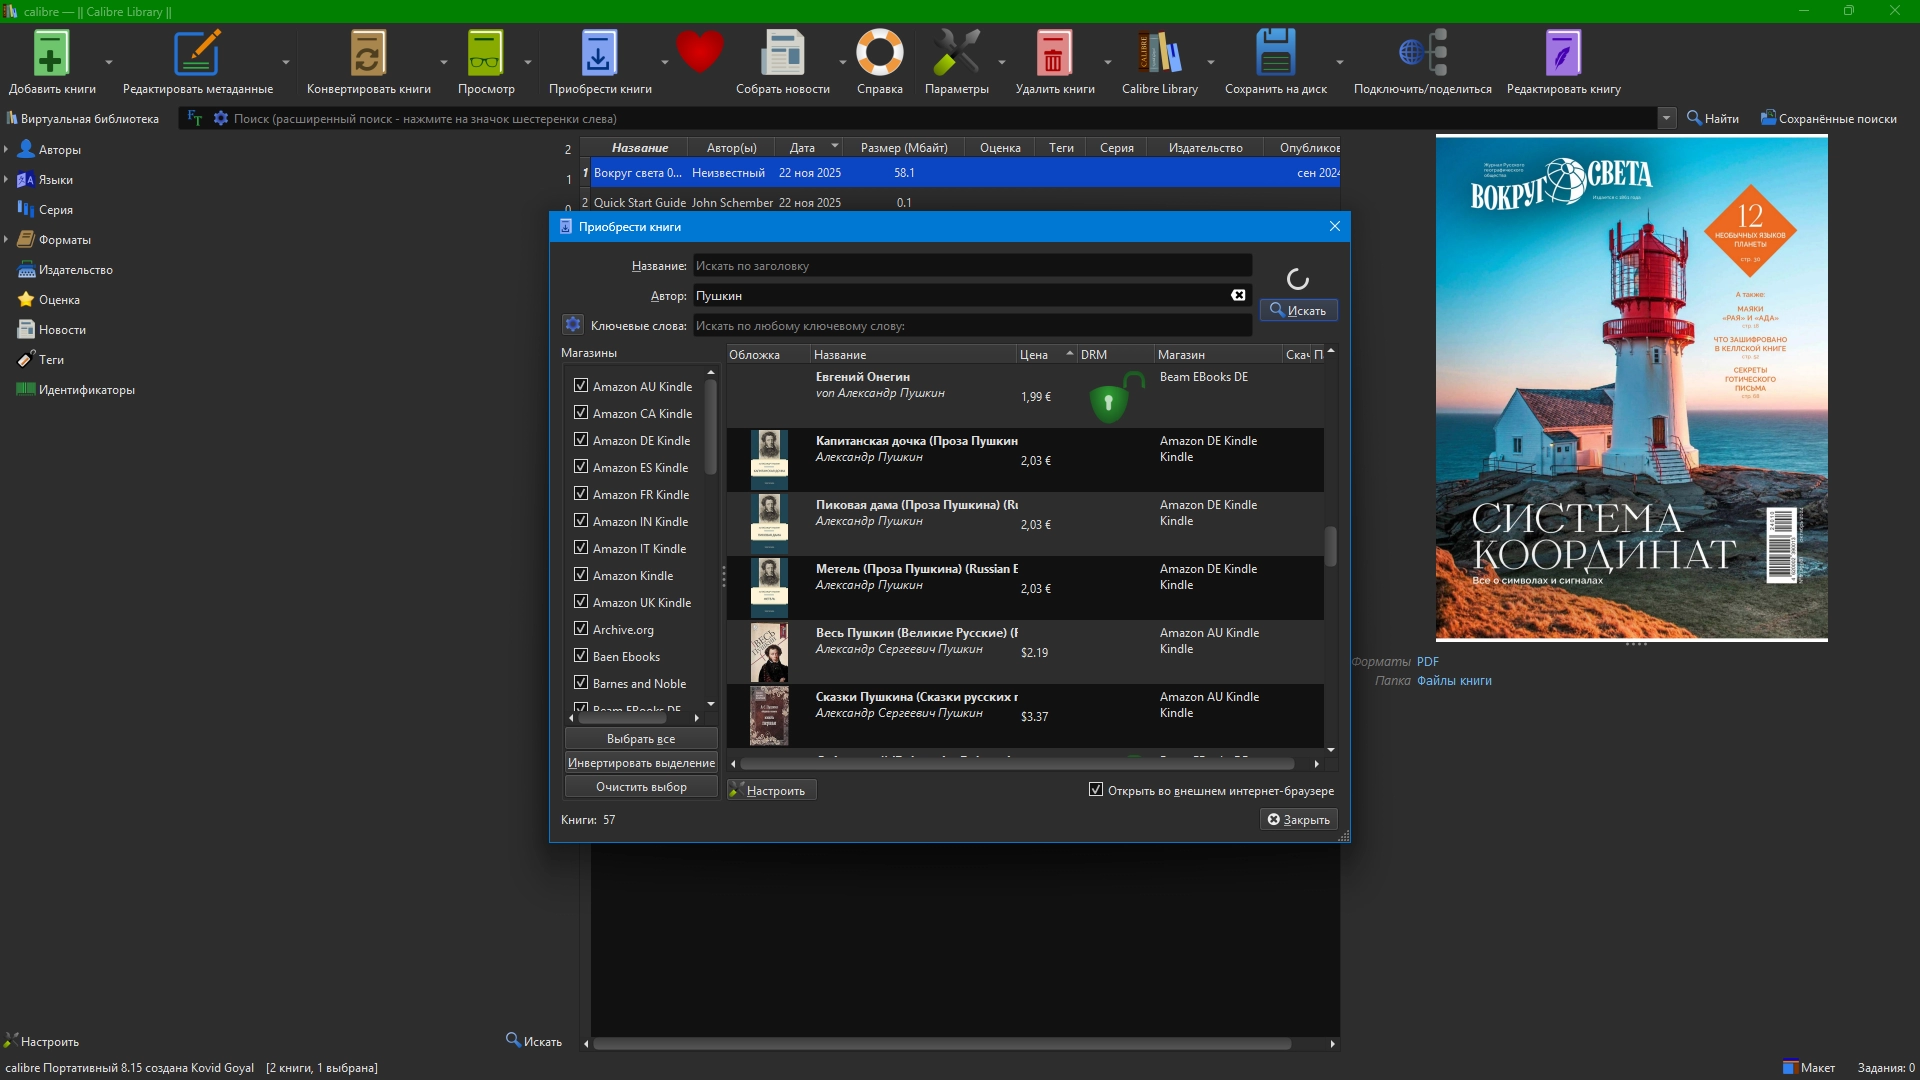
Task: Open keyword search gear settings icon
Action: tap(573, 325)
